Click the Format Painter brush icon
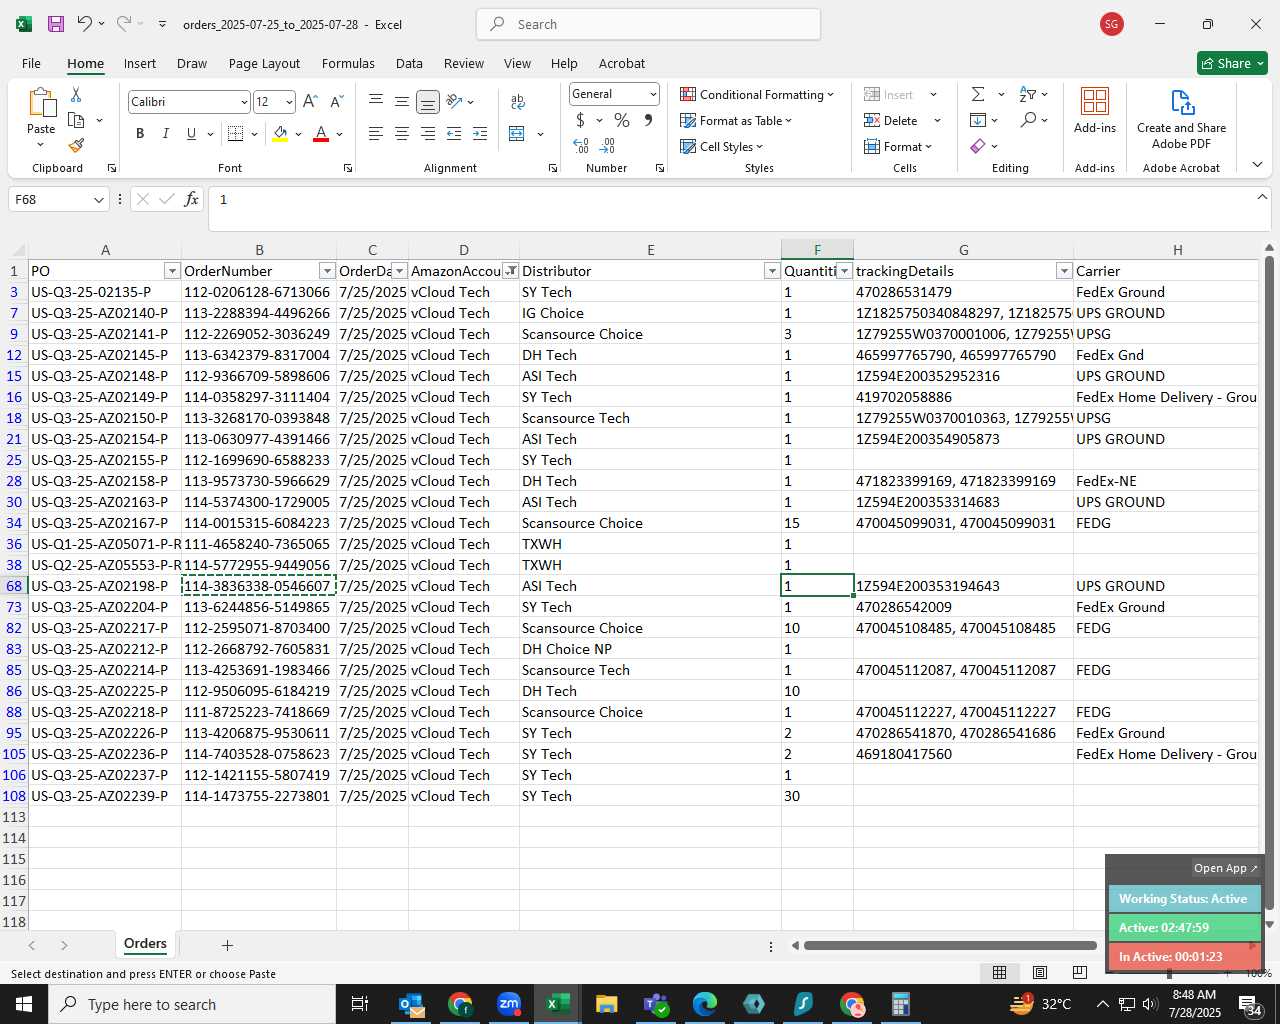The image size is (1280, 1024). pos(76,146)
